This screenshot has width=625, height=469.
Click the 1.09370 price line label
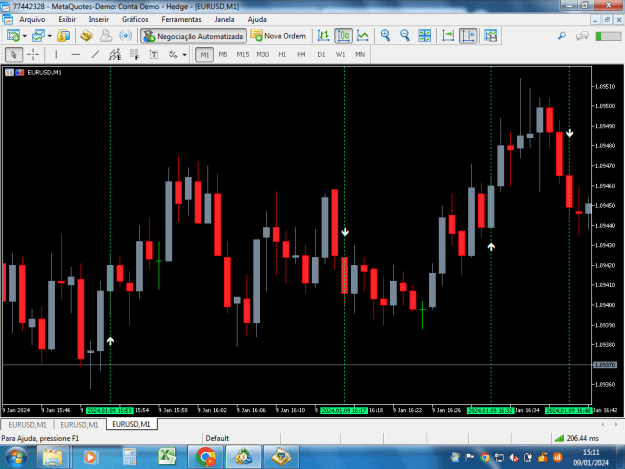click(605, 365)
